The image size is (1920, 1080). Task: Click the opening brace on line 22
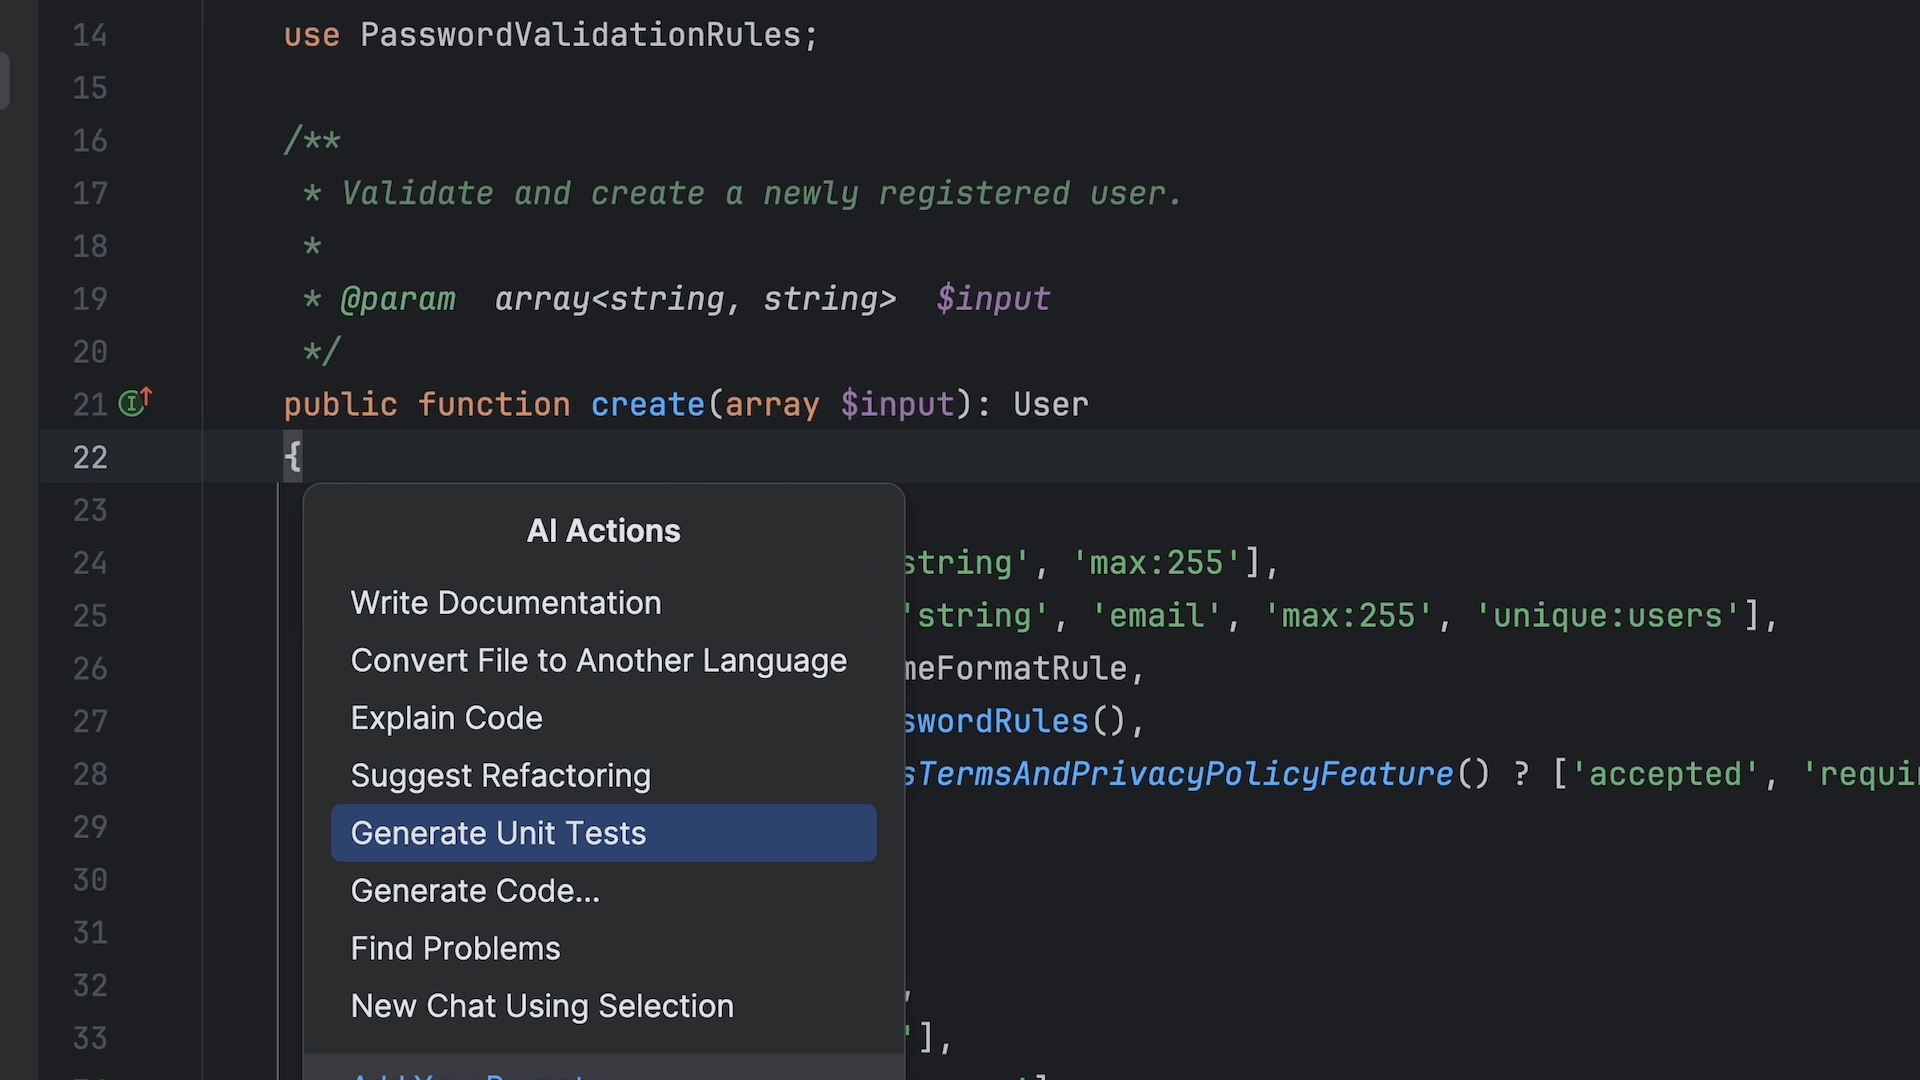[x=292, y=457]
